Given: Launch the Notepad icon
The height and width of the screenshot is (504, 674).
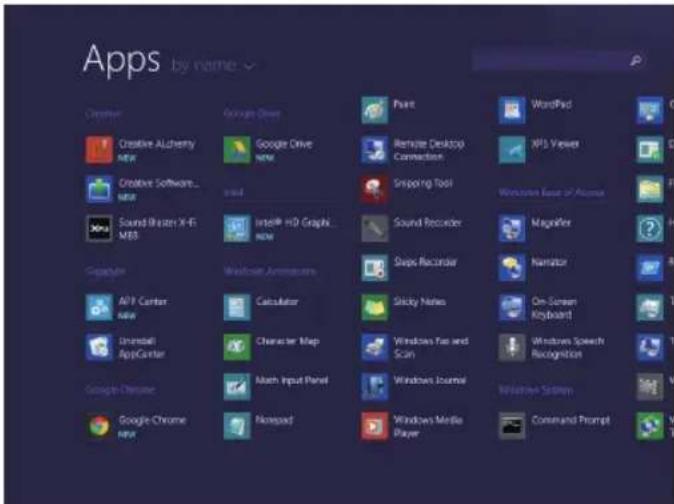Looking at the screenshot, I should click(x=237, y=426).
